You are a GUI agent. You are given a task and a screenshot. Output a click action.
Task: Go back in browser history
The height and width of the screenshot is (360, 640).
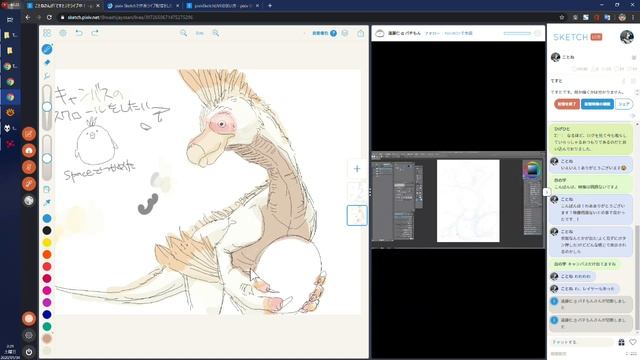click(x=28, y=18)
